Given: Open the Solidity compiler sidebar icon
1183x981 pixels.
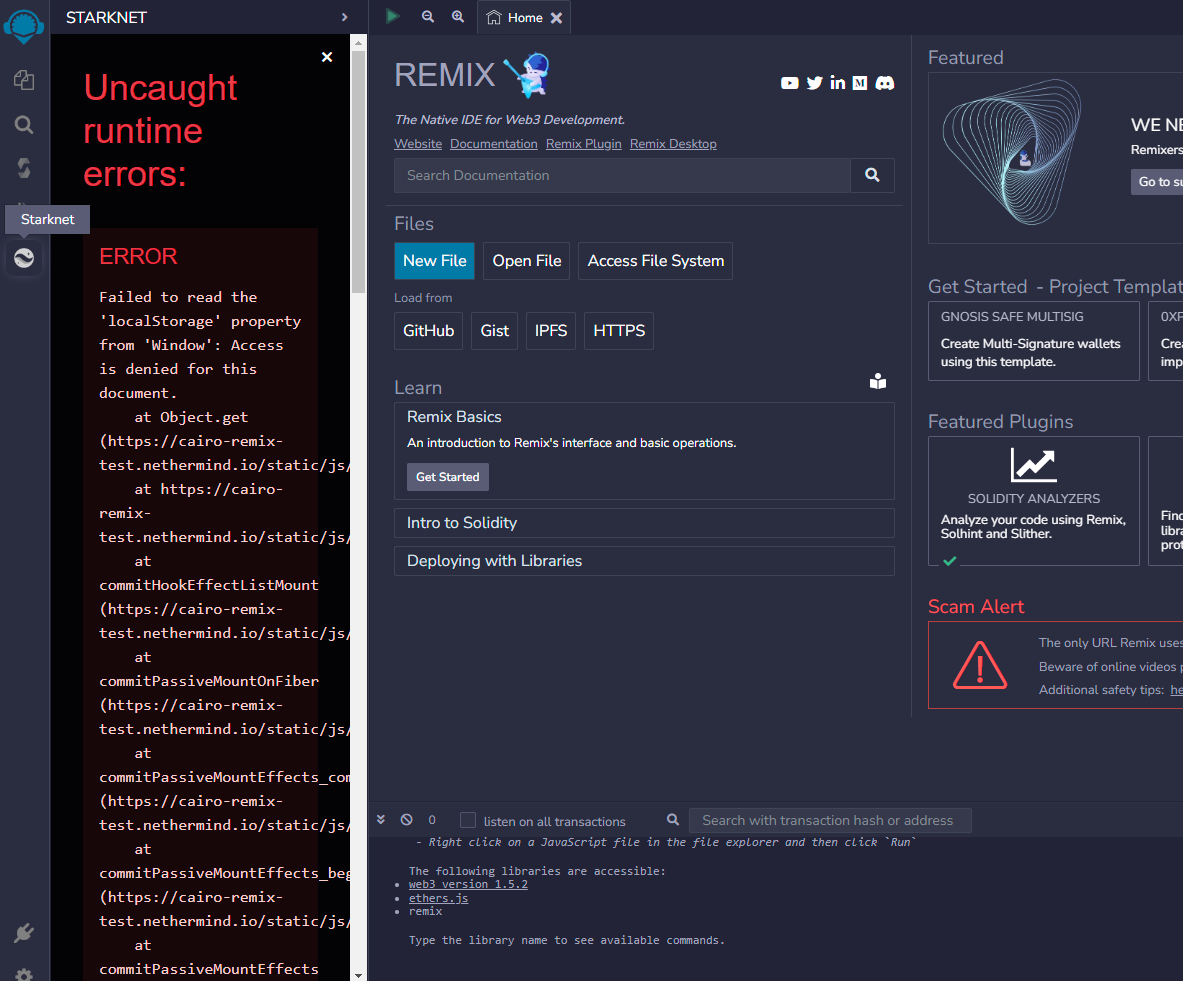Looking at the screenshot, I should [24, 168].
